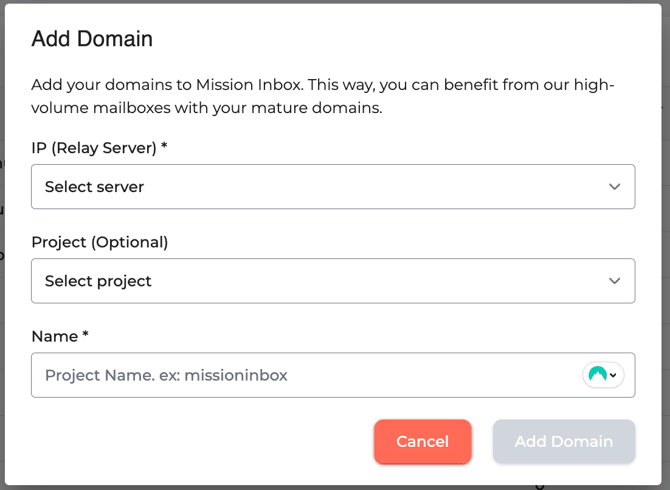Click the 'Select project' placeholder text
The height and width of the screenshot is (490, 670).
coord(98,281)
